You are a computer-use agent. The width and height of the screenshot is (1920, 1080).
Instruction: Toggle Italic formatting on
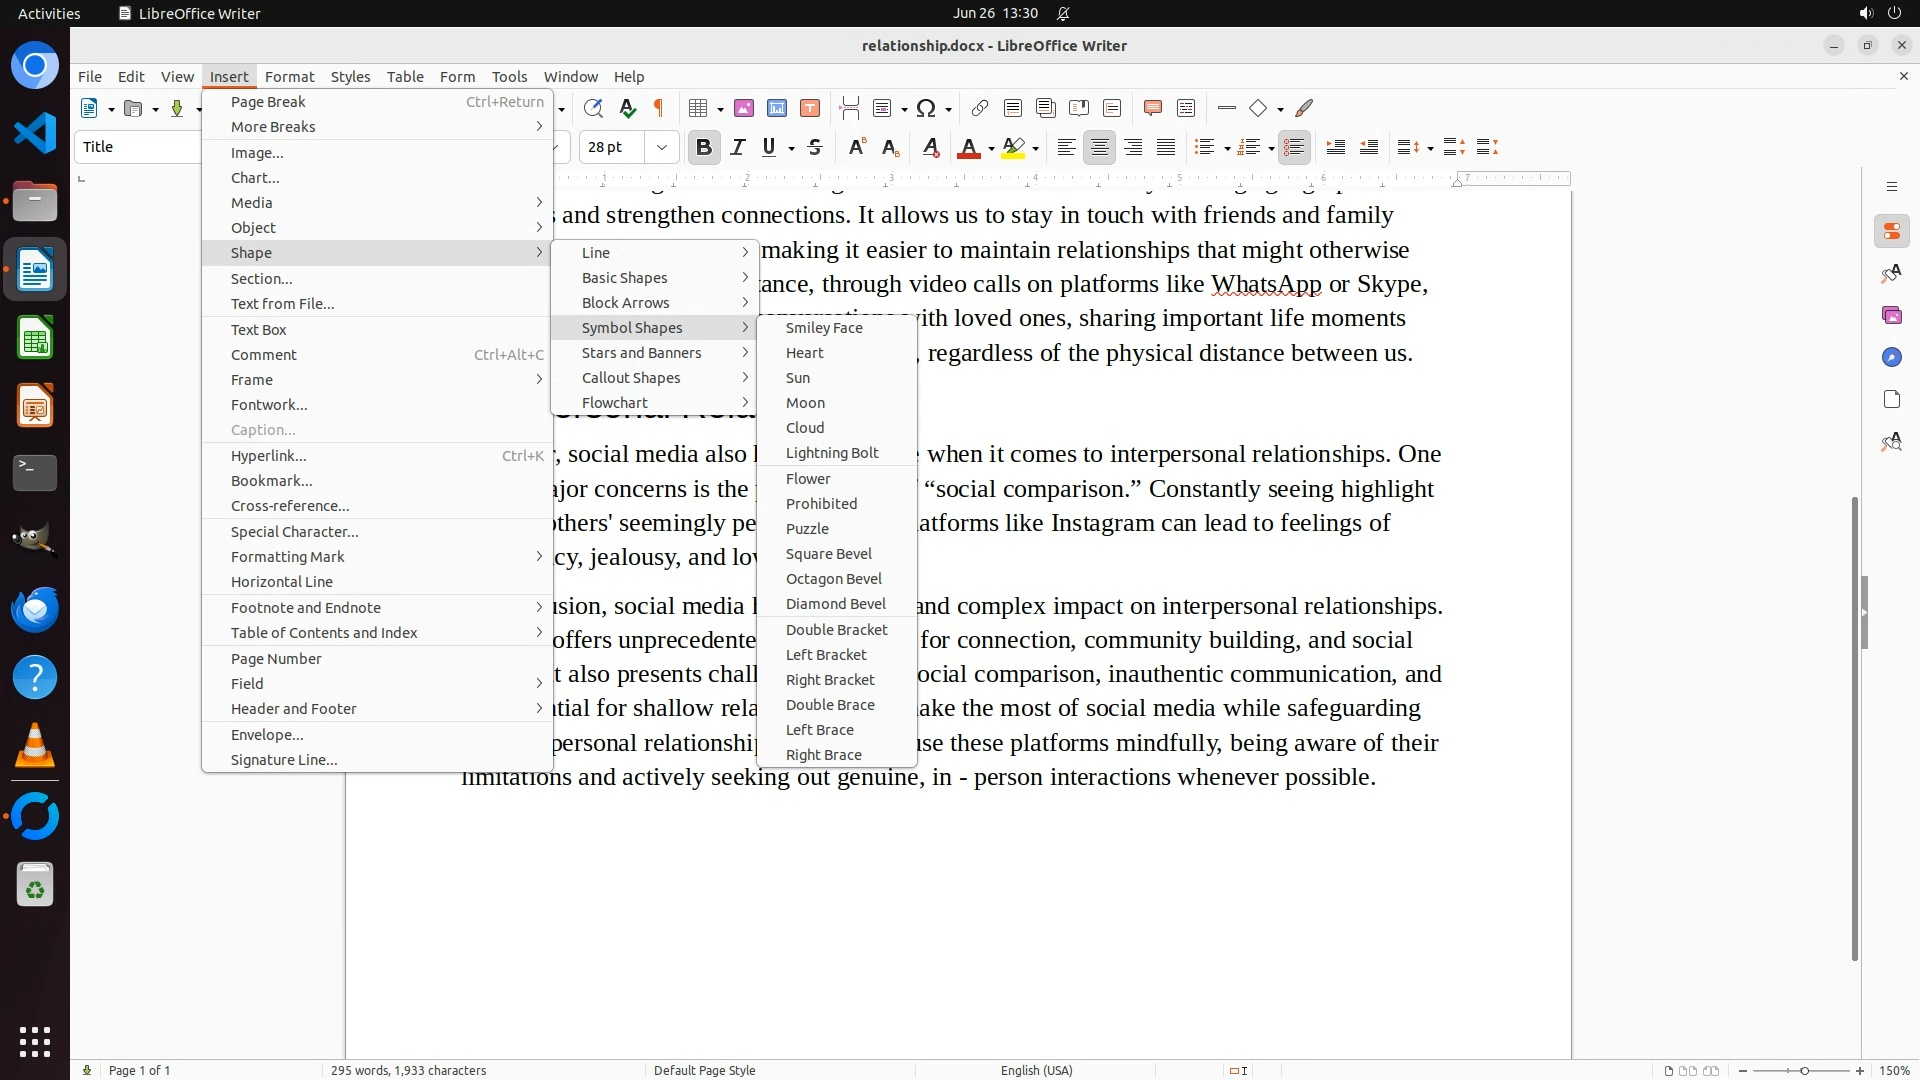point(738,147)
